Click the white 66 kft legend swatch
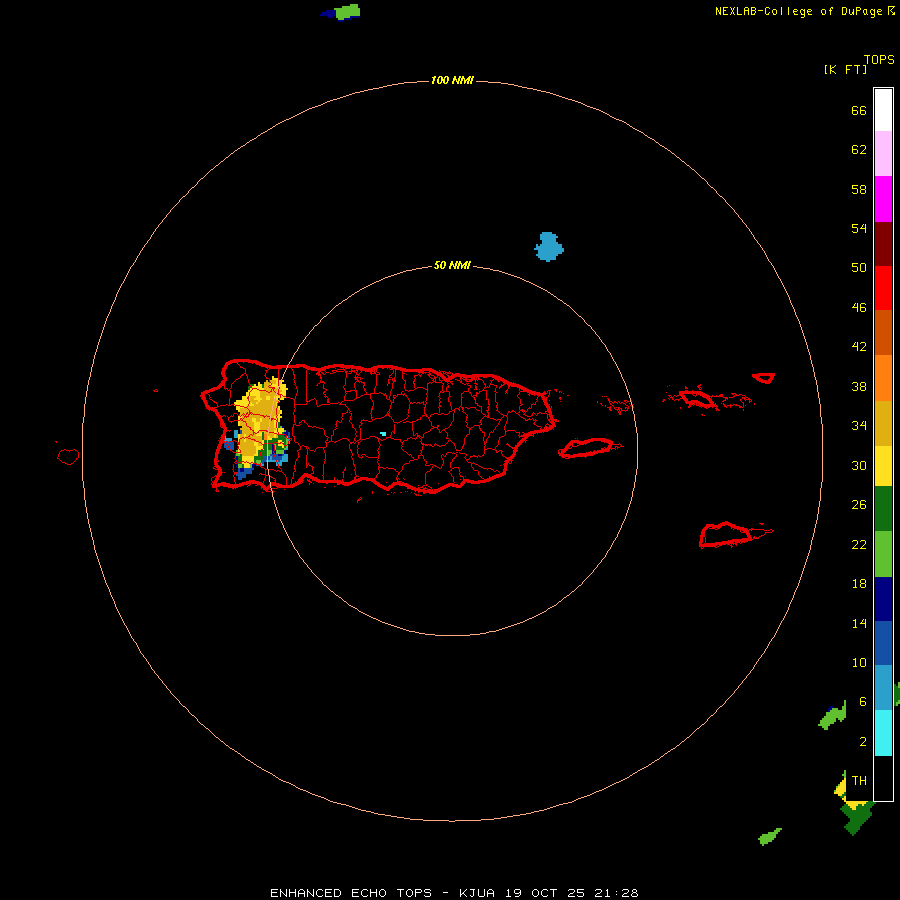 883,110
